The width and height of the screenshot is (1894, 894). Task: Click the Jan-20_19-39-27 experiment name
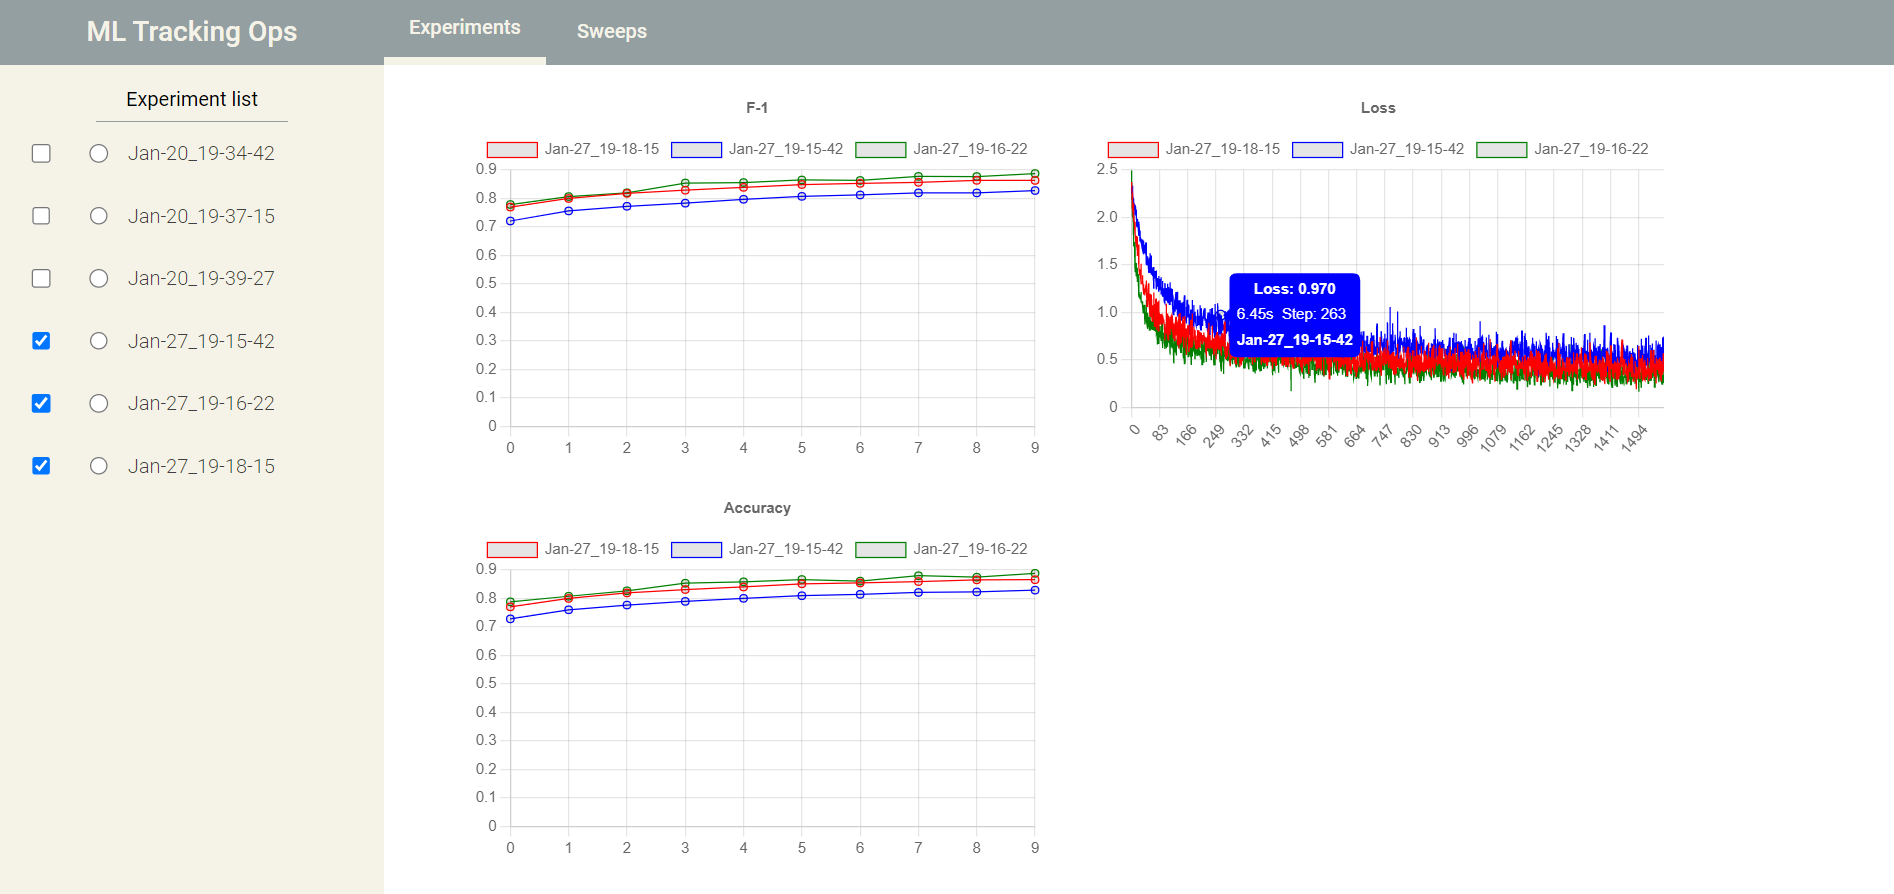coord(201,278)
